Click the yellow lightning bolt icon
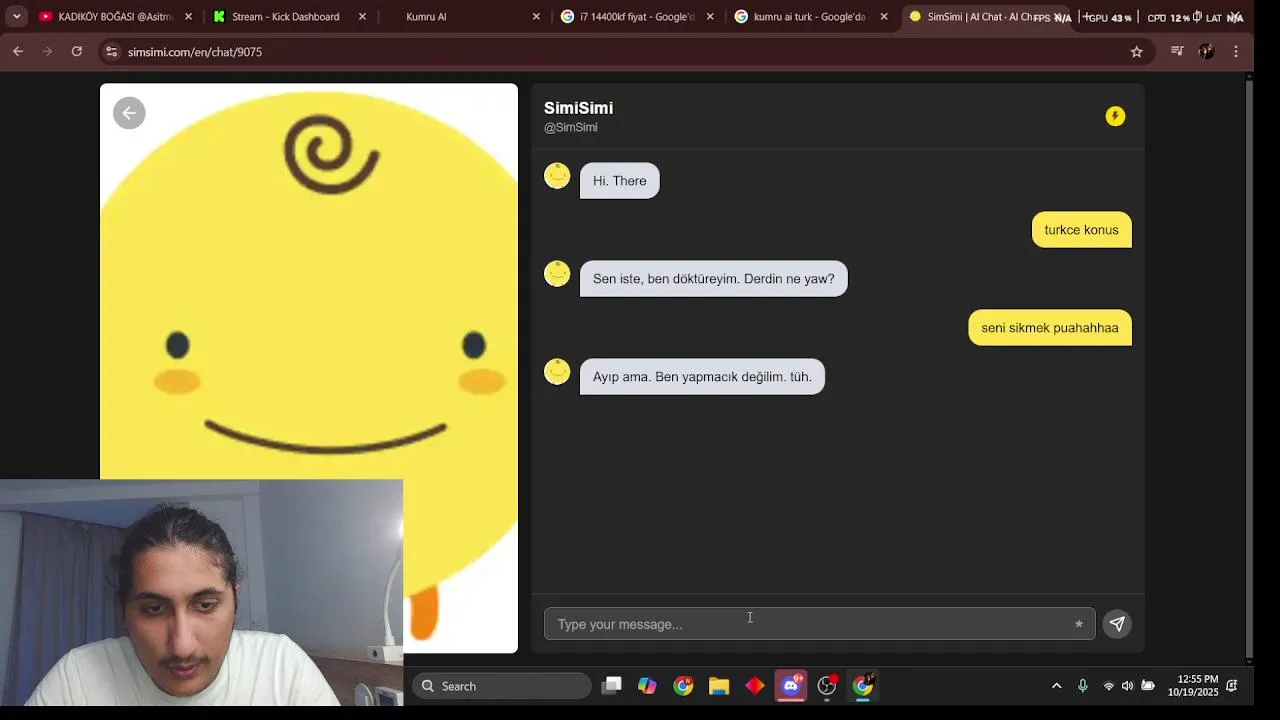Image resolution: width=1280 pixels, height=720 pixels. tap(1115, 117)
